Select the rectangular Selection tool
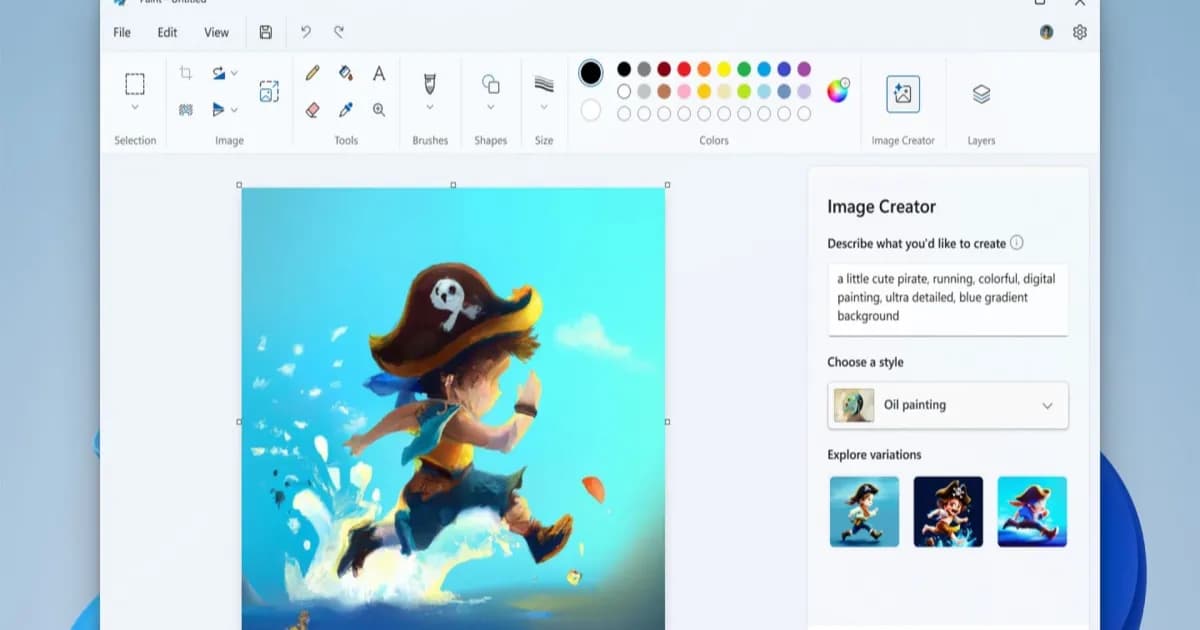The image size is (1200, 630). pos(134,83)
